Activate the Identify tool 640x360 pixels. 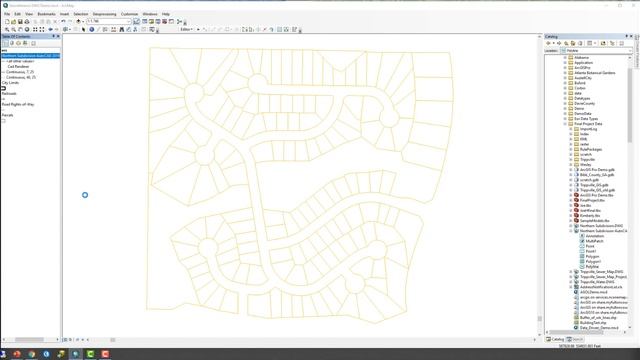91,30
